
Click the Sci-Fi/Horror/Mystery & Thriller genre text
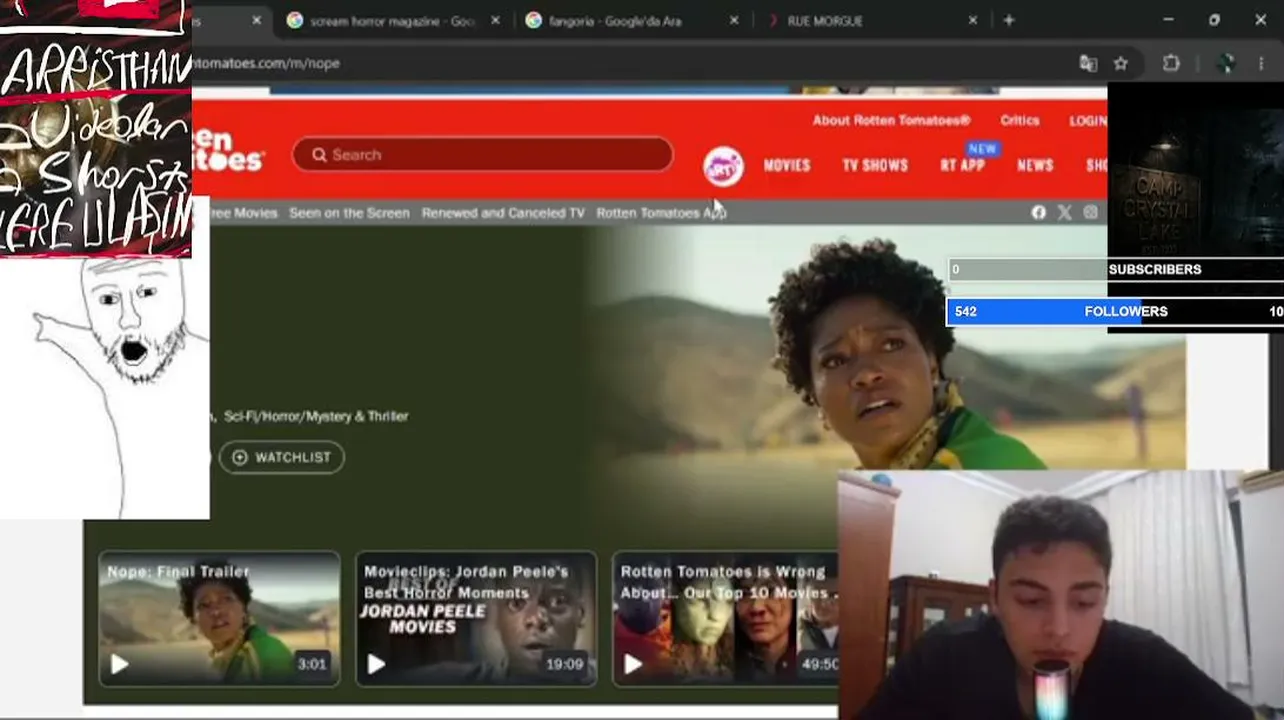pyautogui.click(x=316, y=416)
